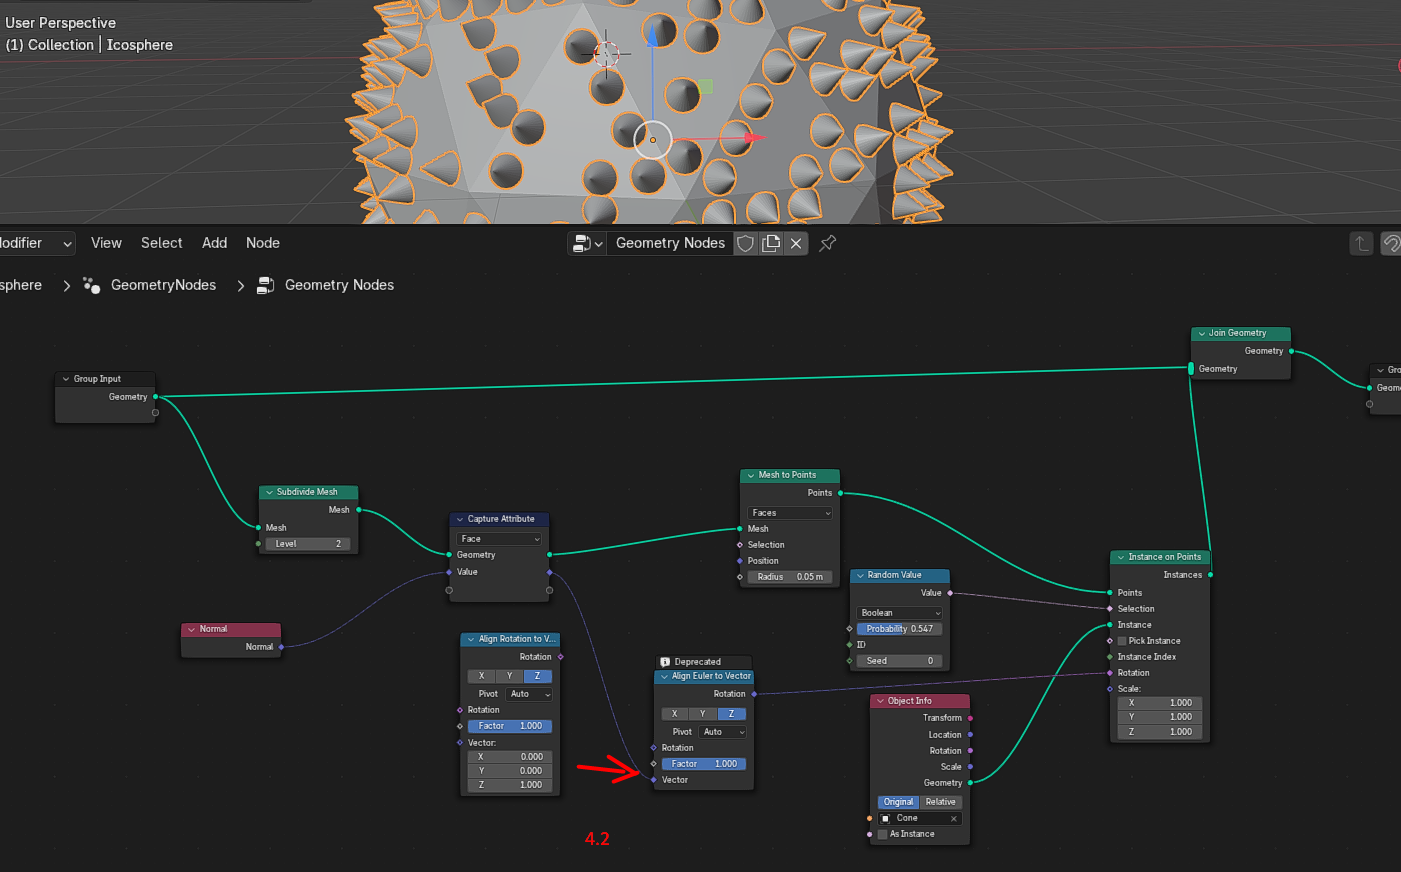This screenshot has height=872, width=1401.
Task: Click GeometryNodes in the breadcrumb path
Action: click(x=163, y=285)
